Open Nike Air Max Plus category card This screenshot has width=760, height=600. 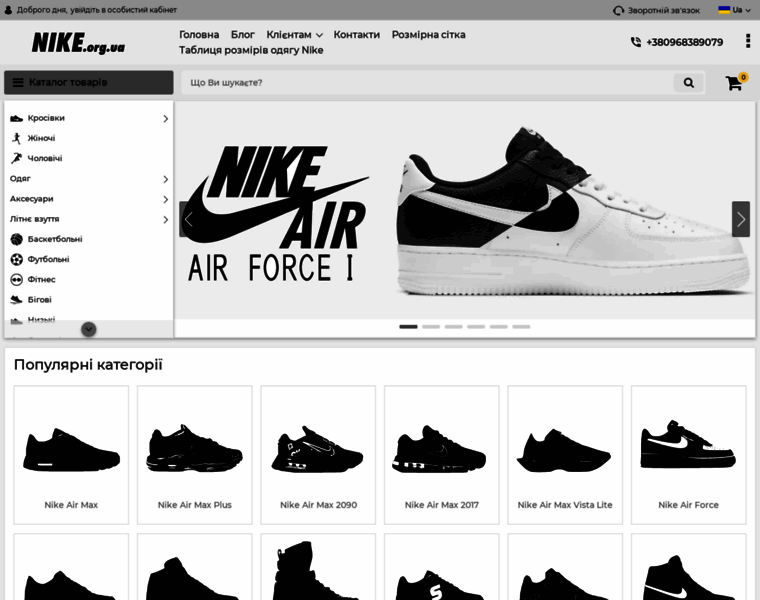pyautogui.click(x=195, y=455)
